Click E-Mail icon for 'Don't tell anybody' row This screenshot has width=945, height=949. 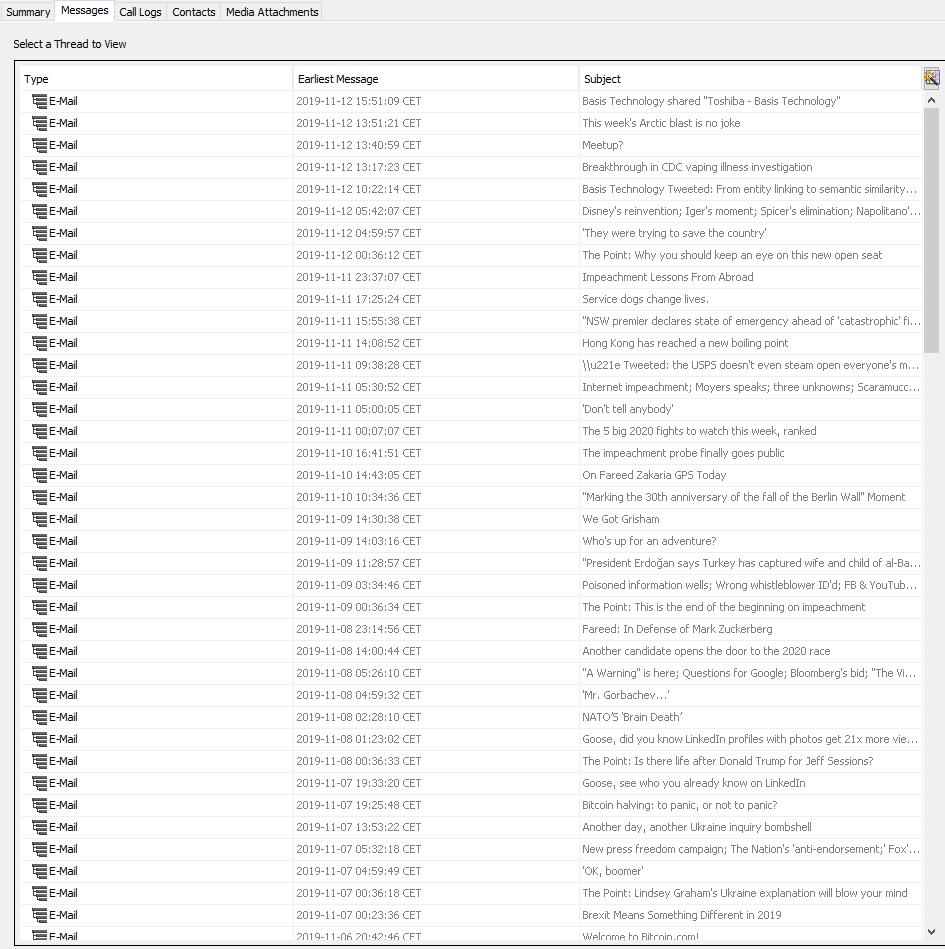point(40,409)
